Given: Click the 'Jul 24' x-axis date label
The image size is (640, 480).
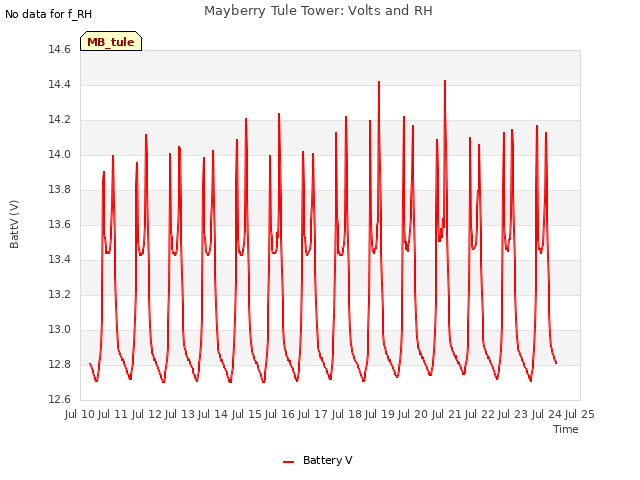Looking at the screenshot, I should tap(547, 414).
